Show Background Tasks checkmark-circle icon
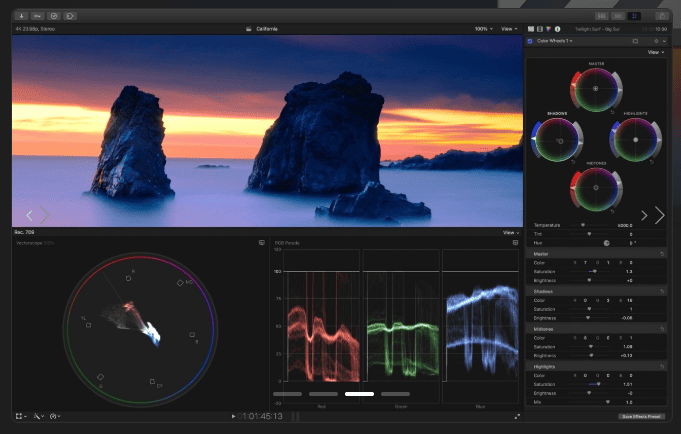The width and height of the screenshot is (681, 434). (x=54, y=16)
